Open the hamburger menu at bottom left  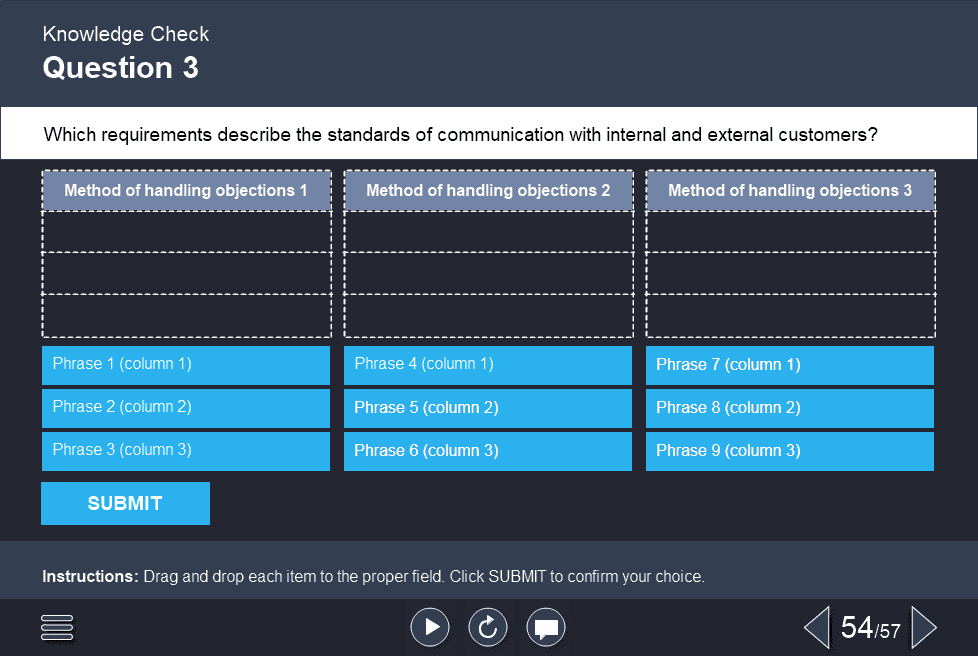[x=57, y=627]
